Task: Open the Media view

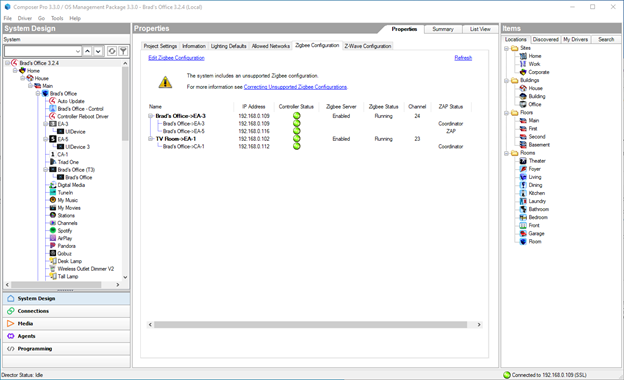Action: [x=66, y=323]
